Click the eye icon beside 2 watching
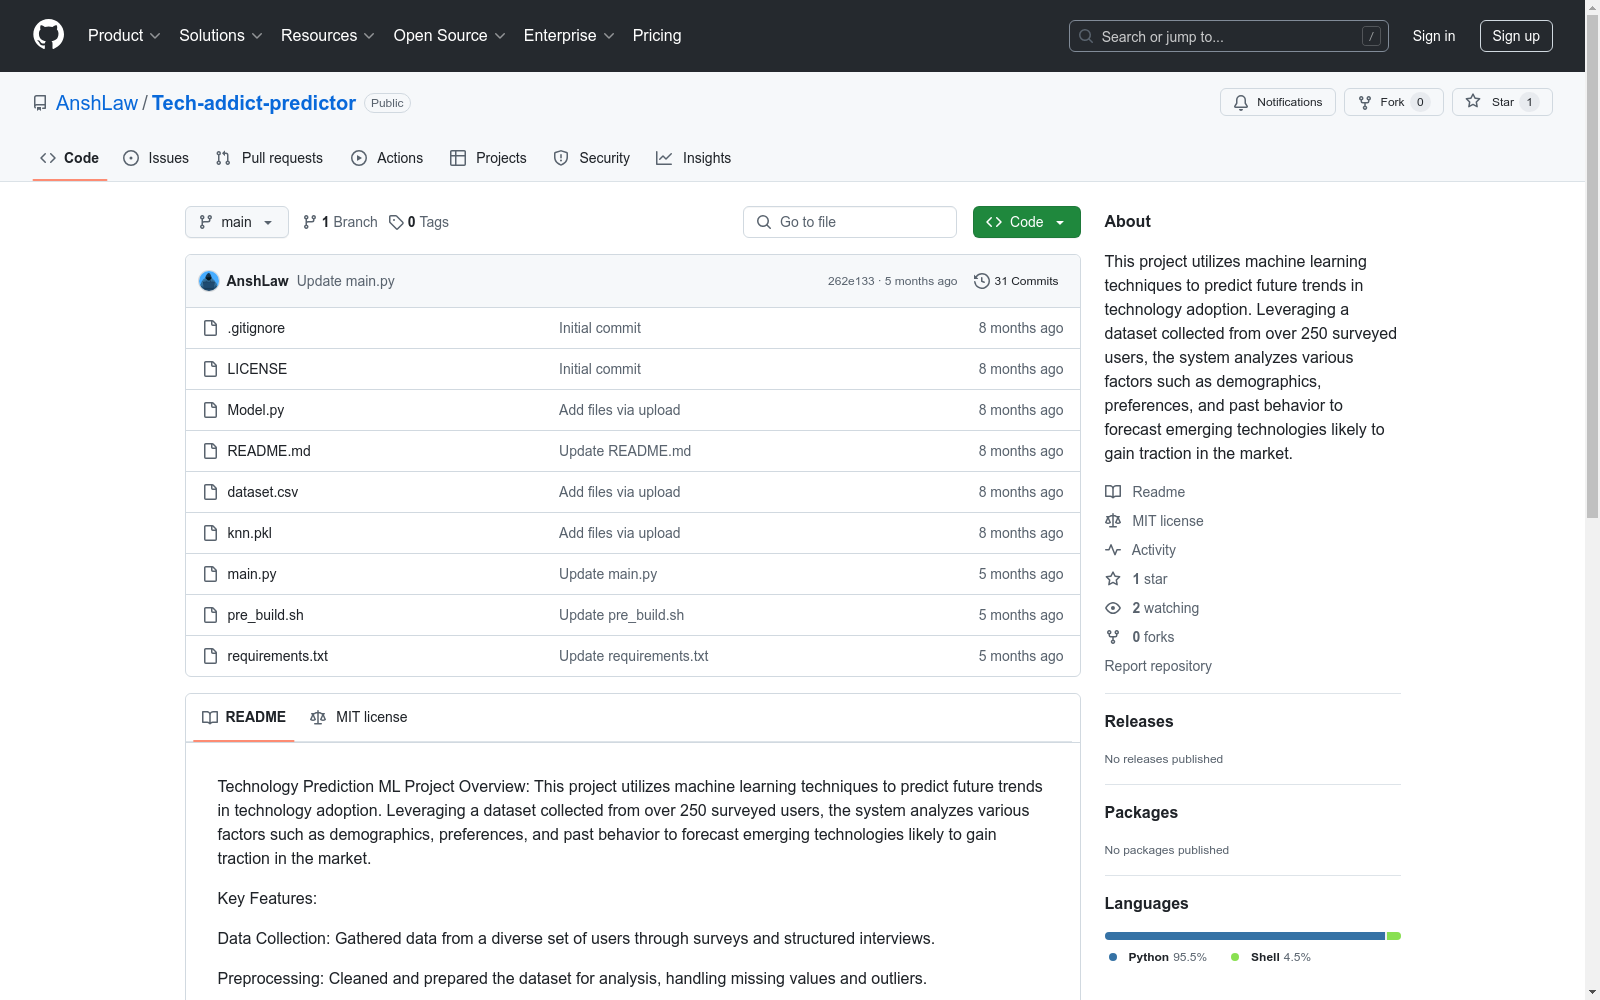 click(x=1113, y=608)
